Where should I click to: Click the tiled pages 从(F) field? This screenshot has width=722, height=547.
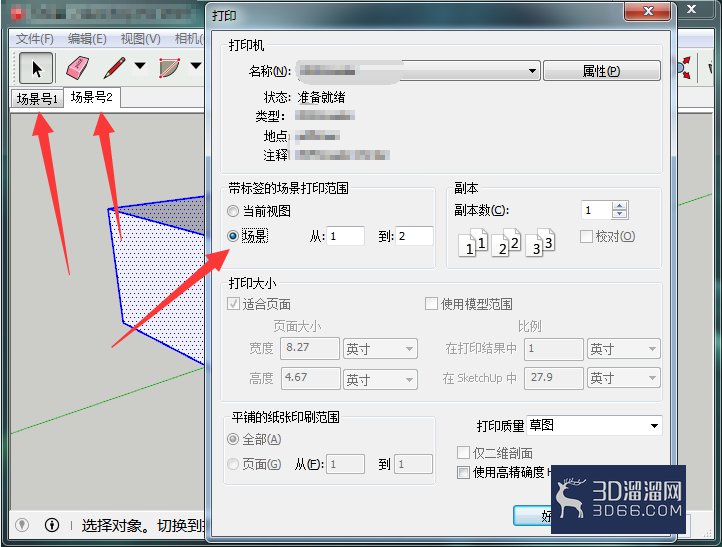[x=345, y=464]
